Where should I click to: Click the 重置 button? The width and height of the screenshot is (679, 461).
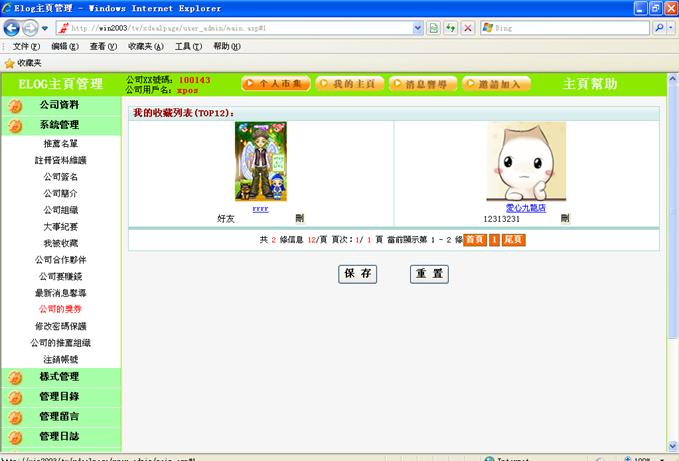pyautogui.click(x=429, y=274)
